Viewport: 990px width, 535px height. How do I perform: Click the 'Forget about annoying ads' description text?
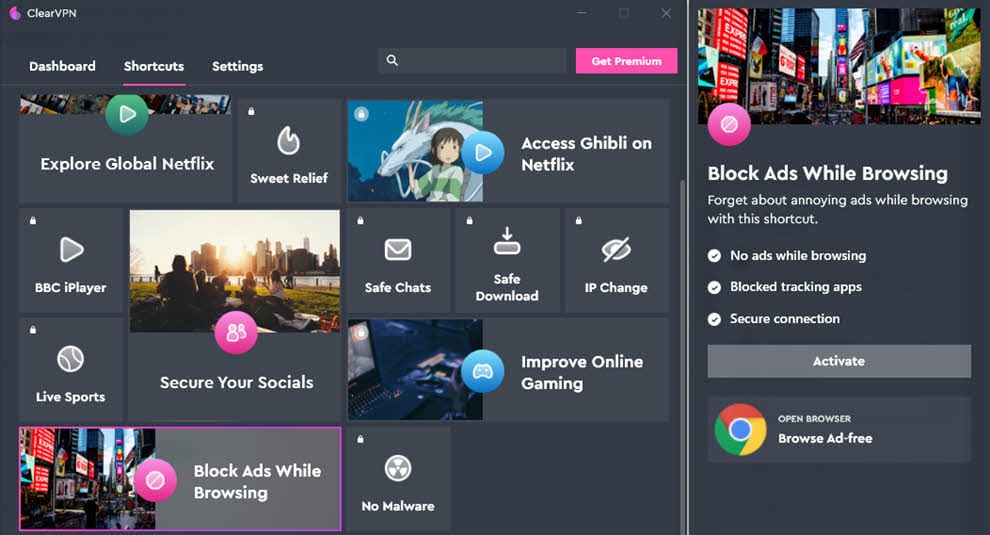coord(838,210)
